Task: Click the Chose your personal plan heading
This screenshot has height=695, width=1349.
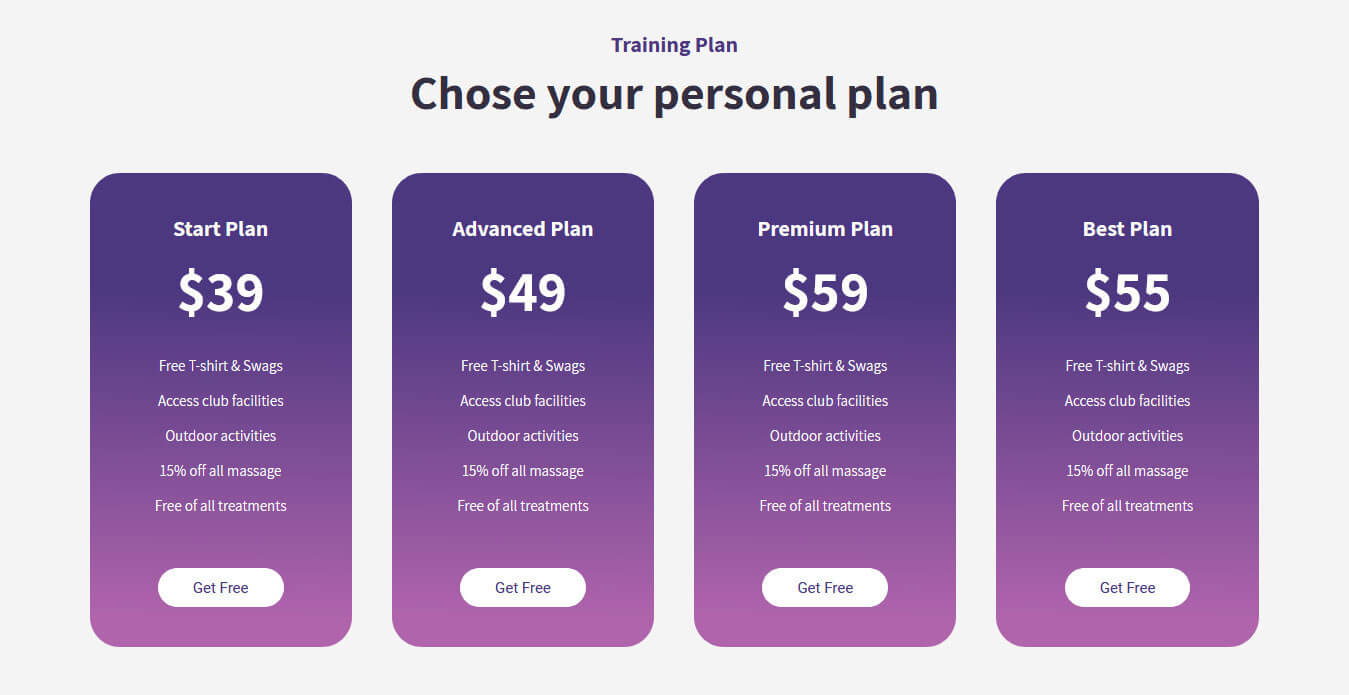Action: pyautogui.click(x=674, y=94)
